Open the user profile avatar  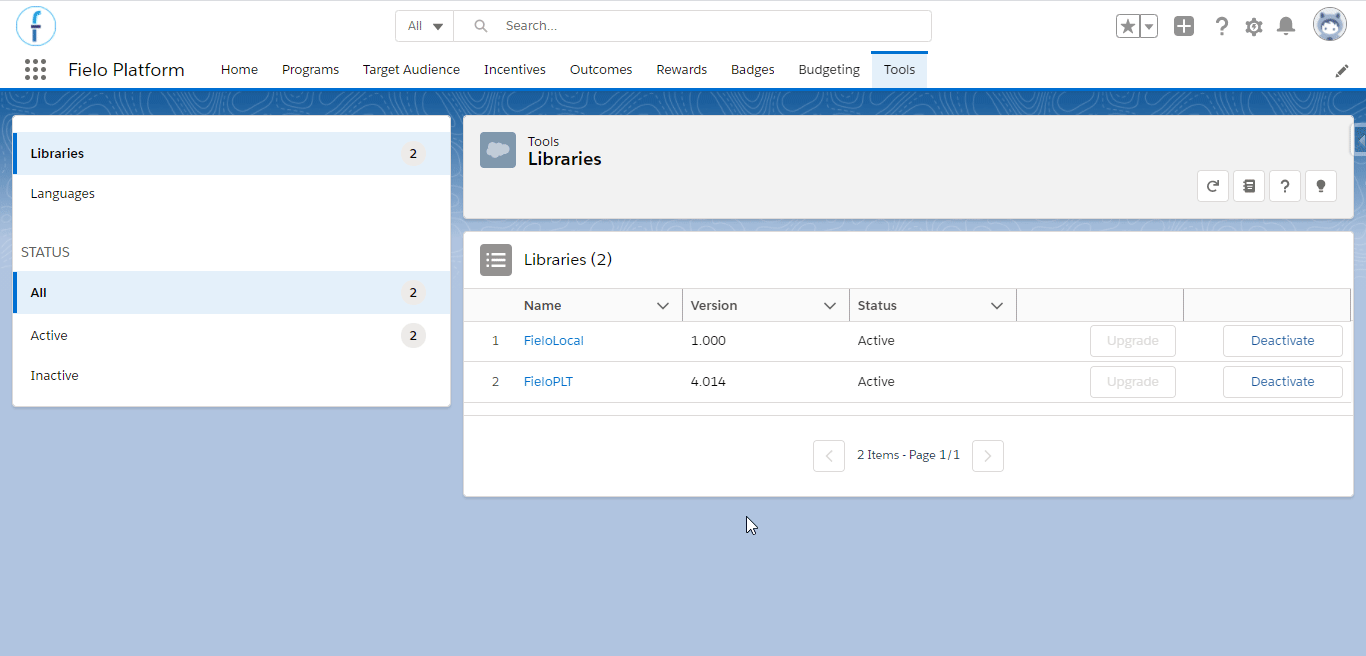[1330, 25]
